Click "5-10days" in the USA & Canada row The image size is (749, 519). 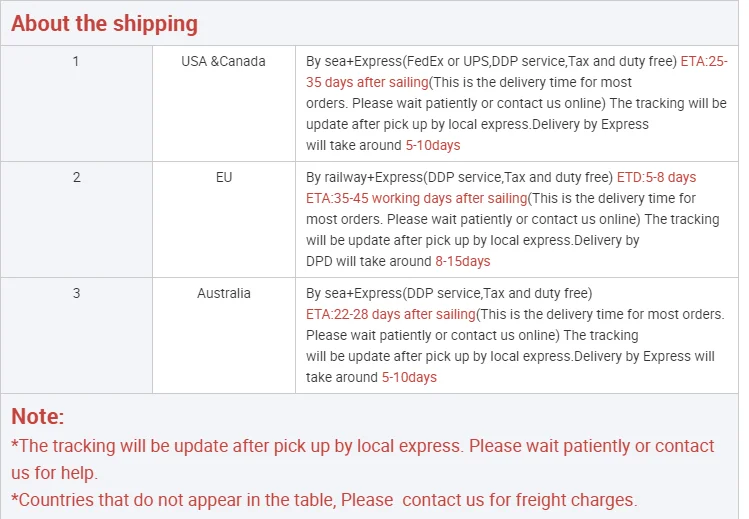click(x=433, y=145)
